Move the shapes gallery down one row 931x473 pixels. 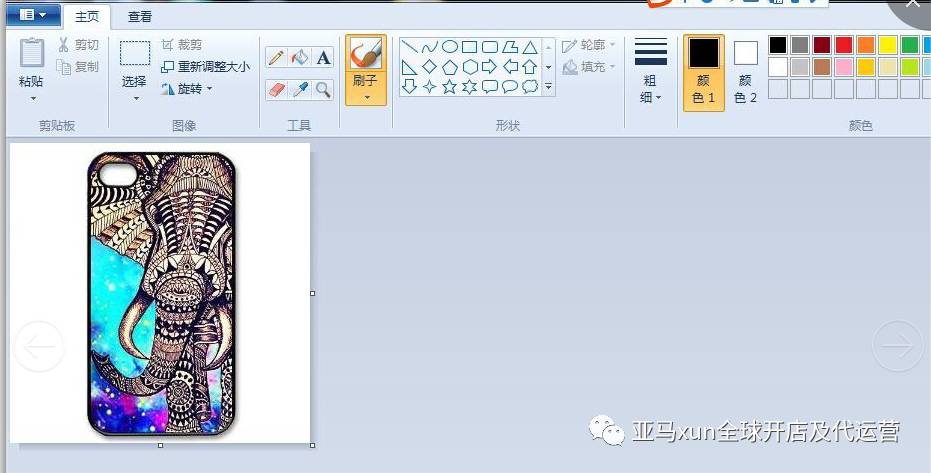[549, 67]
